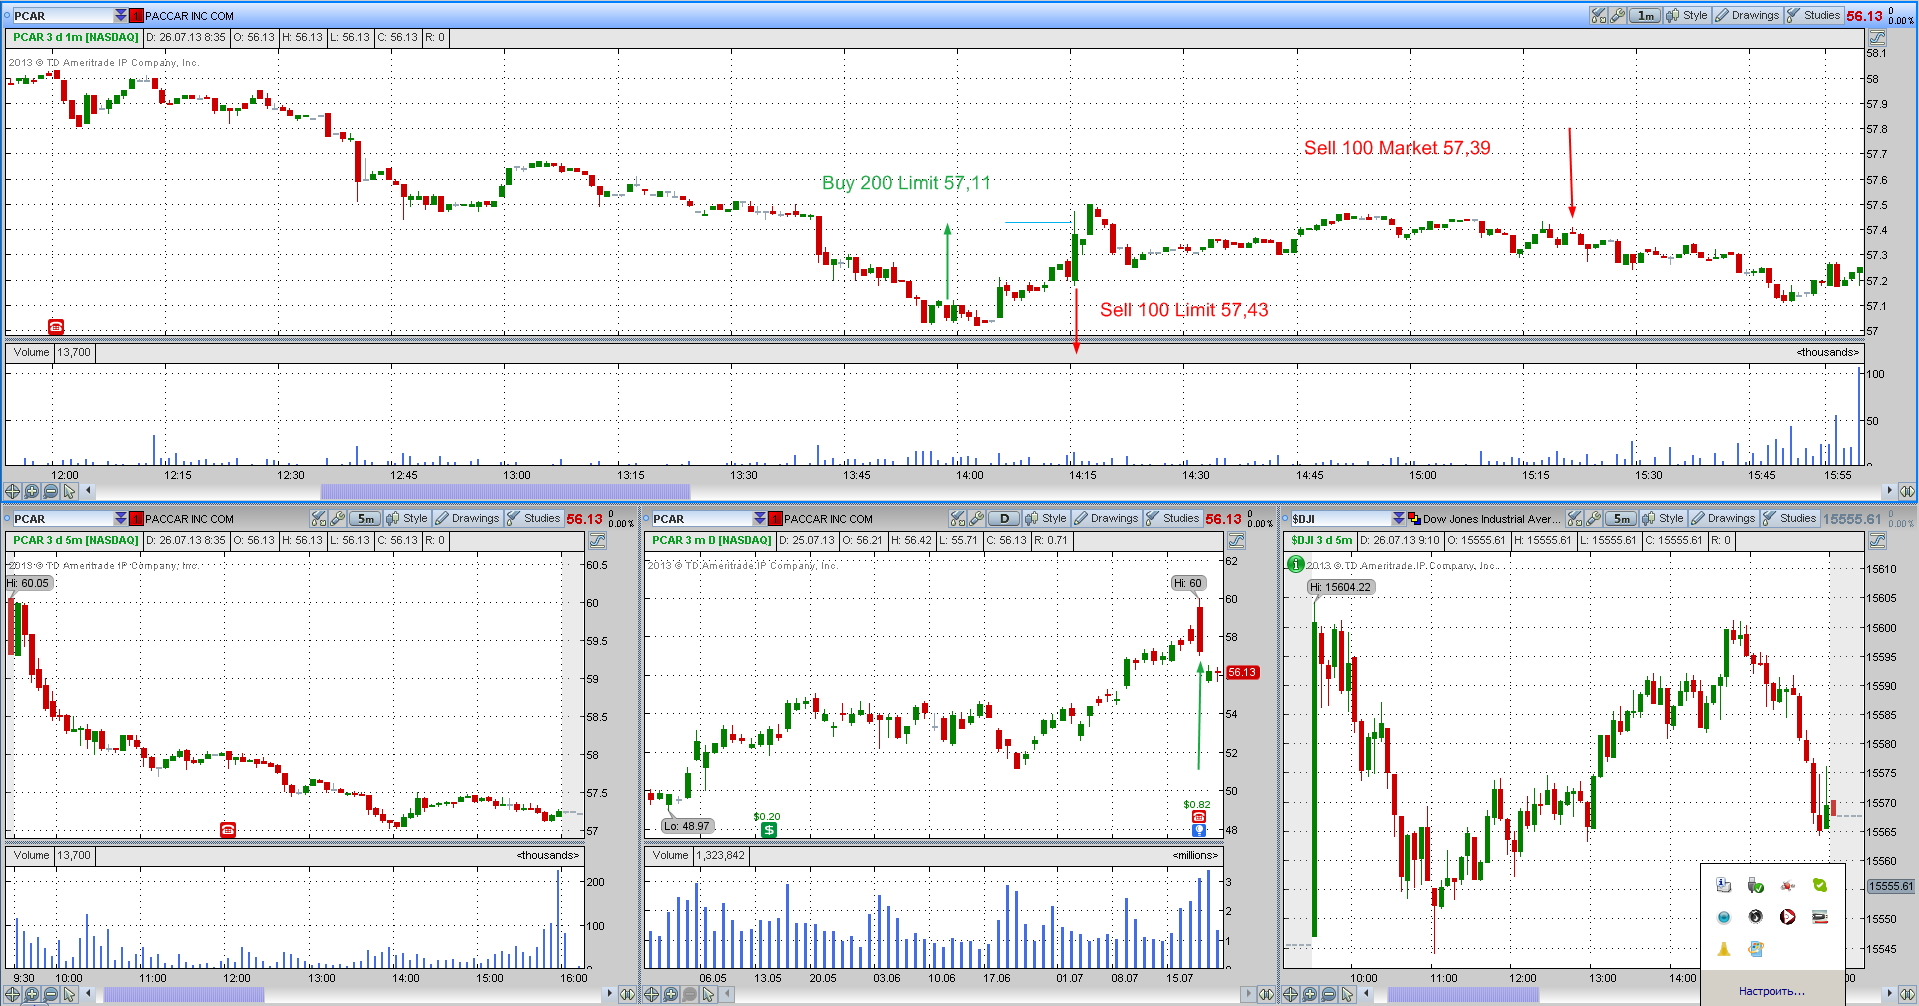Click the green dividend dollar marker on daily chart
Viewport: 1919px width, 1006px height.
pyautogui.click(x=768, y=830)
